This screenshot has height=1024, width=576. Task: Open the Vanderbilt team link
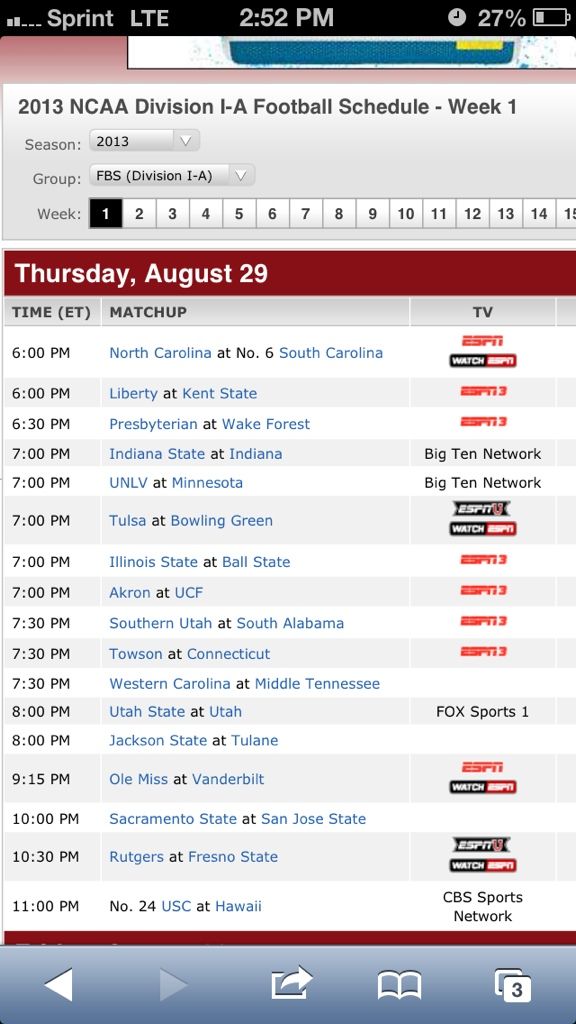click(228, 779)
